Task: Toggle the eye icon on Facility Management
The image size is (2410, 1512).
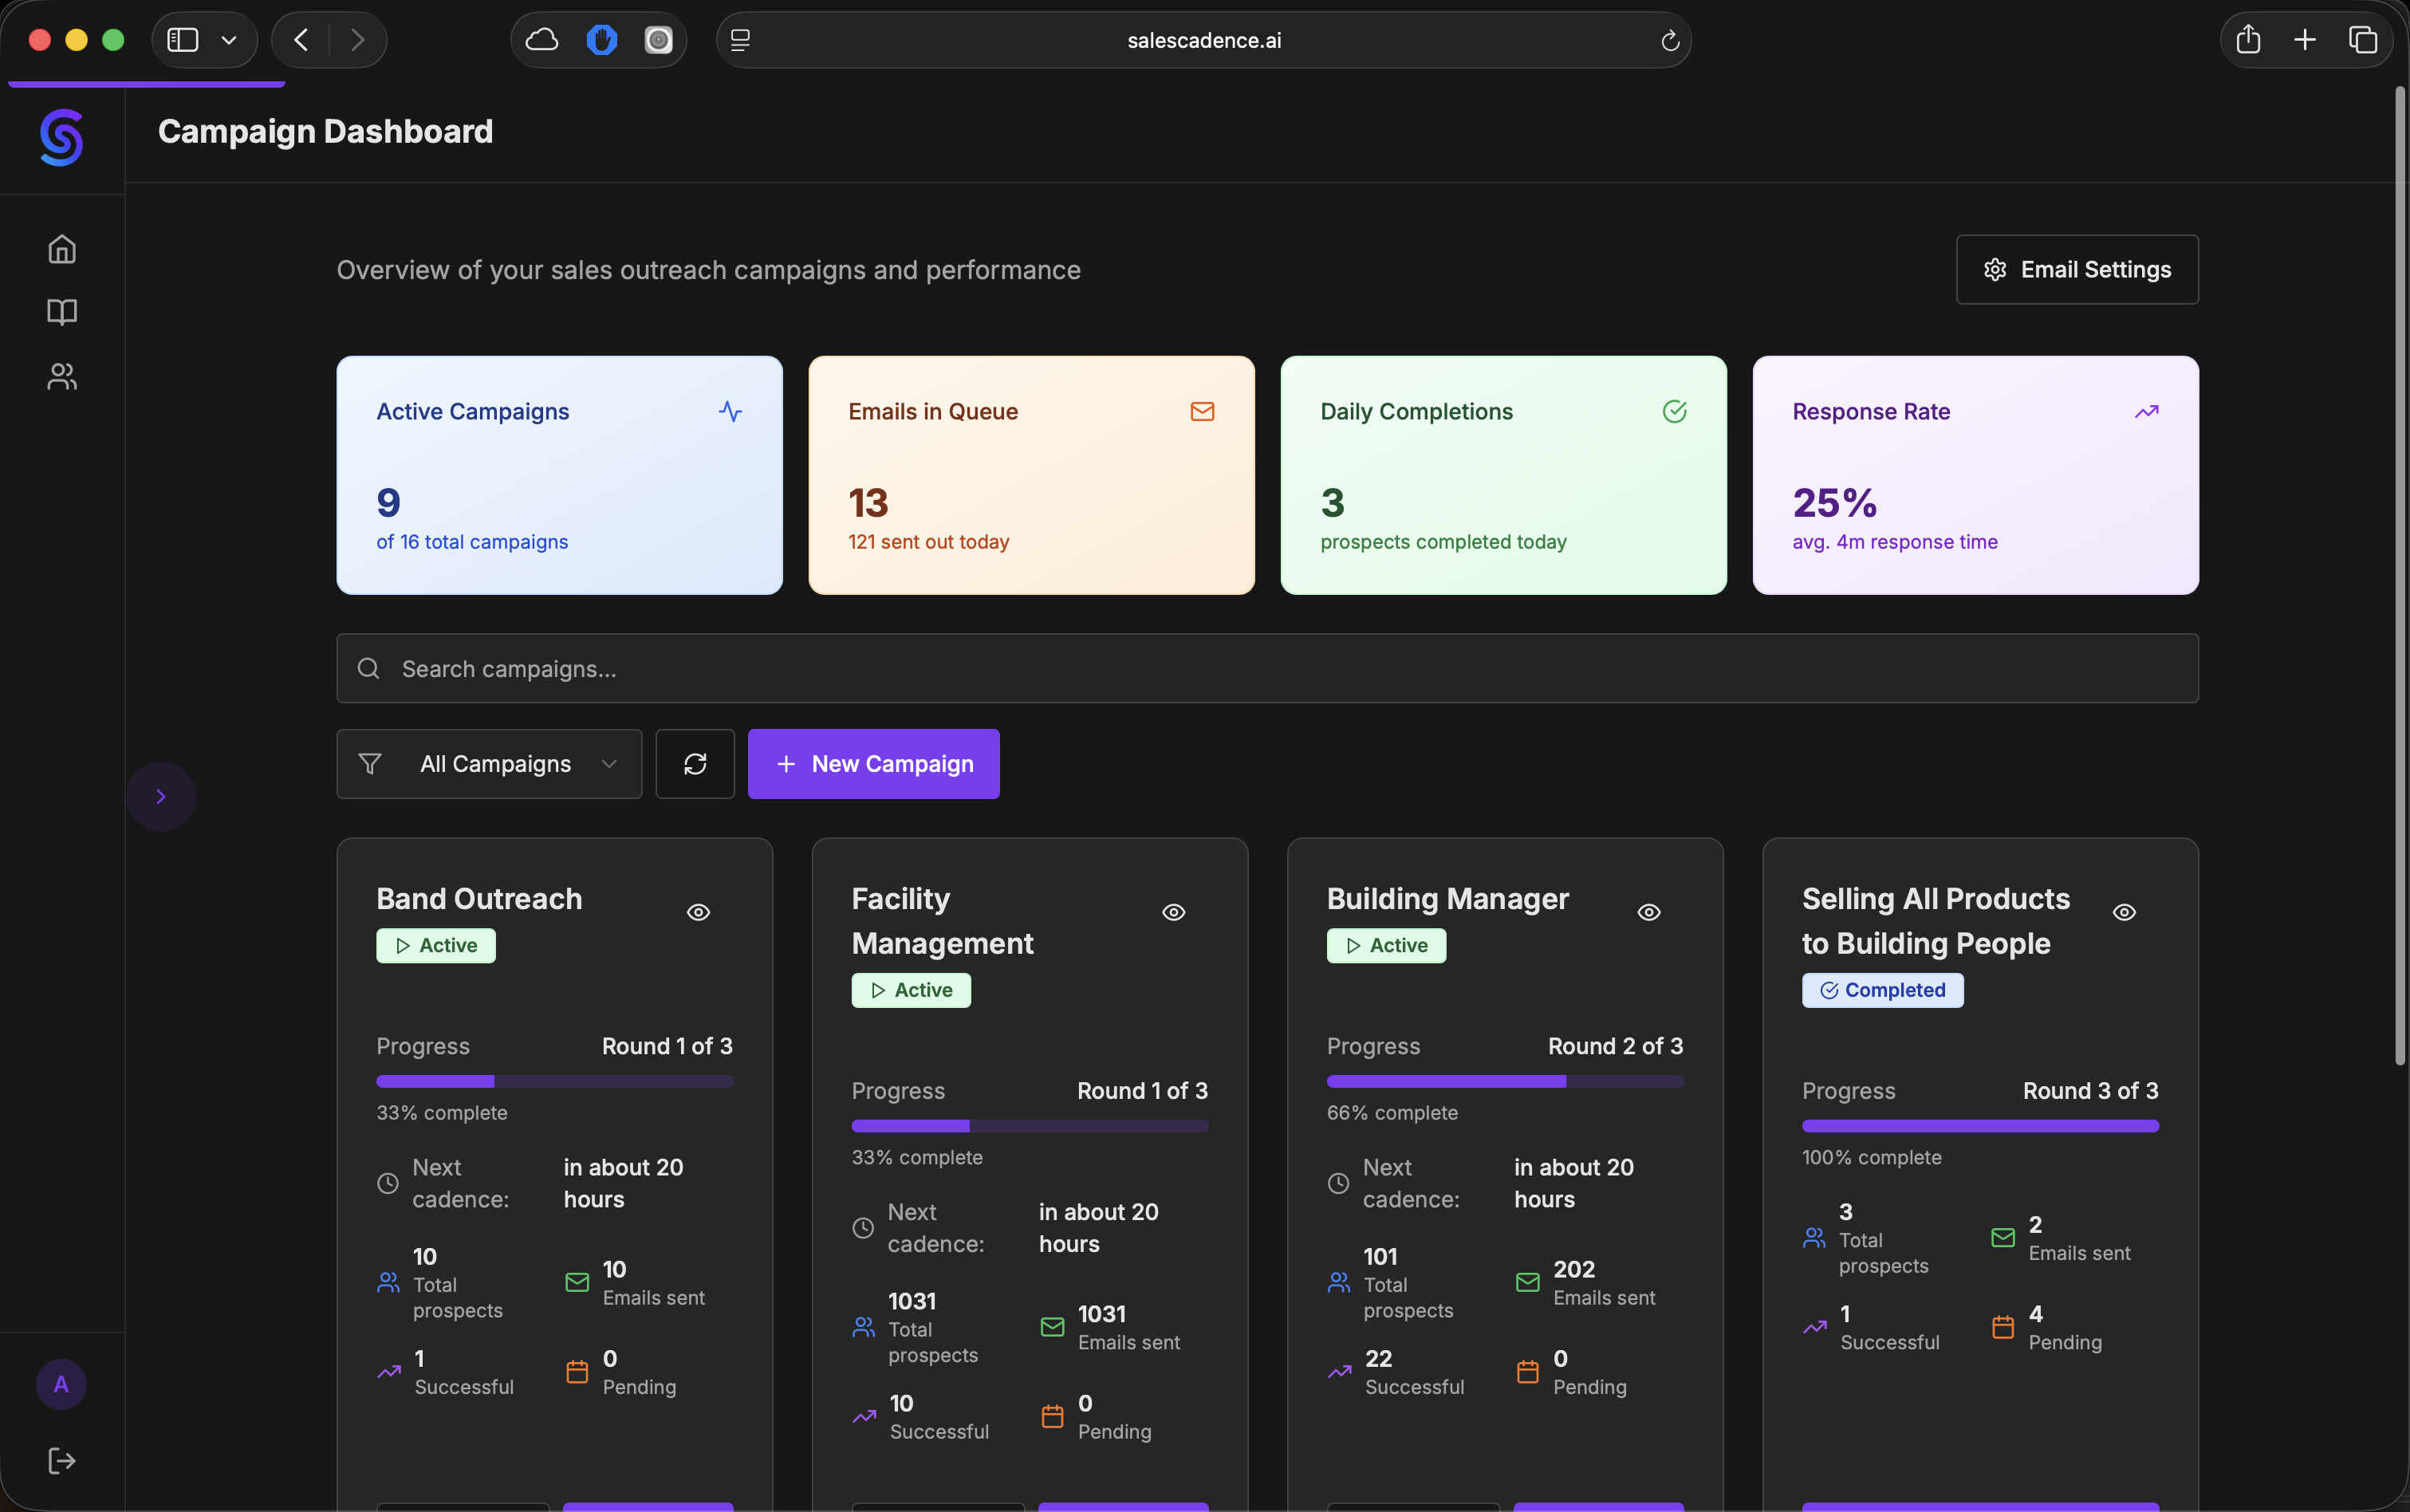Action: click(1173, 912)
